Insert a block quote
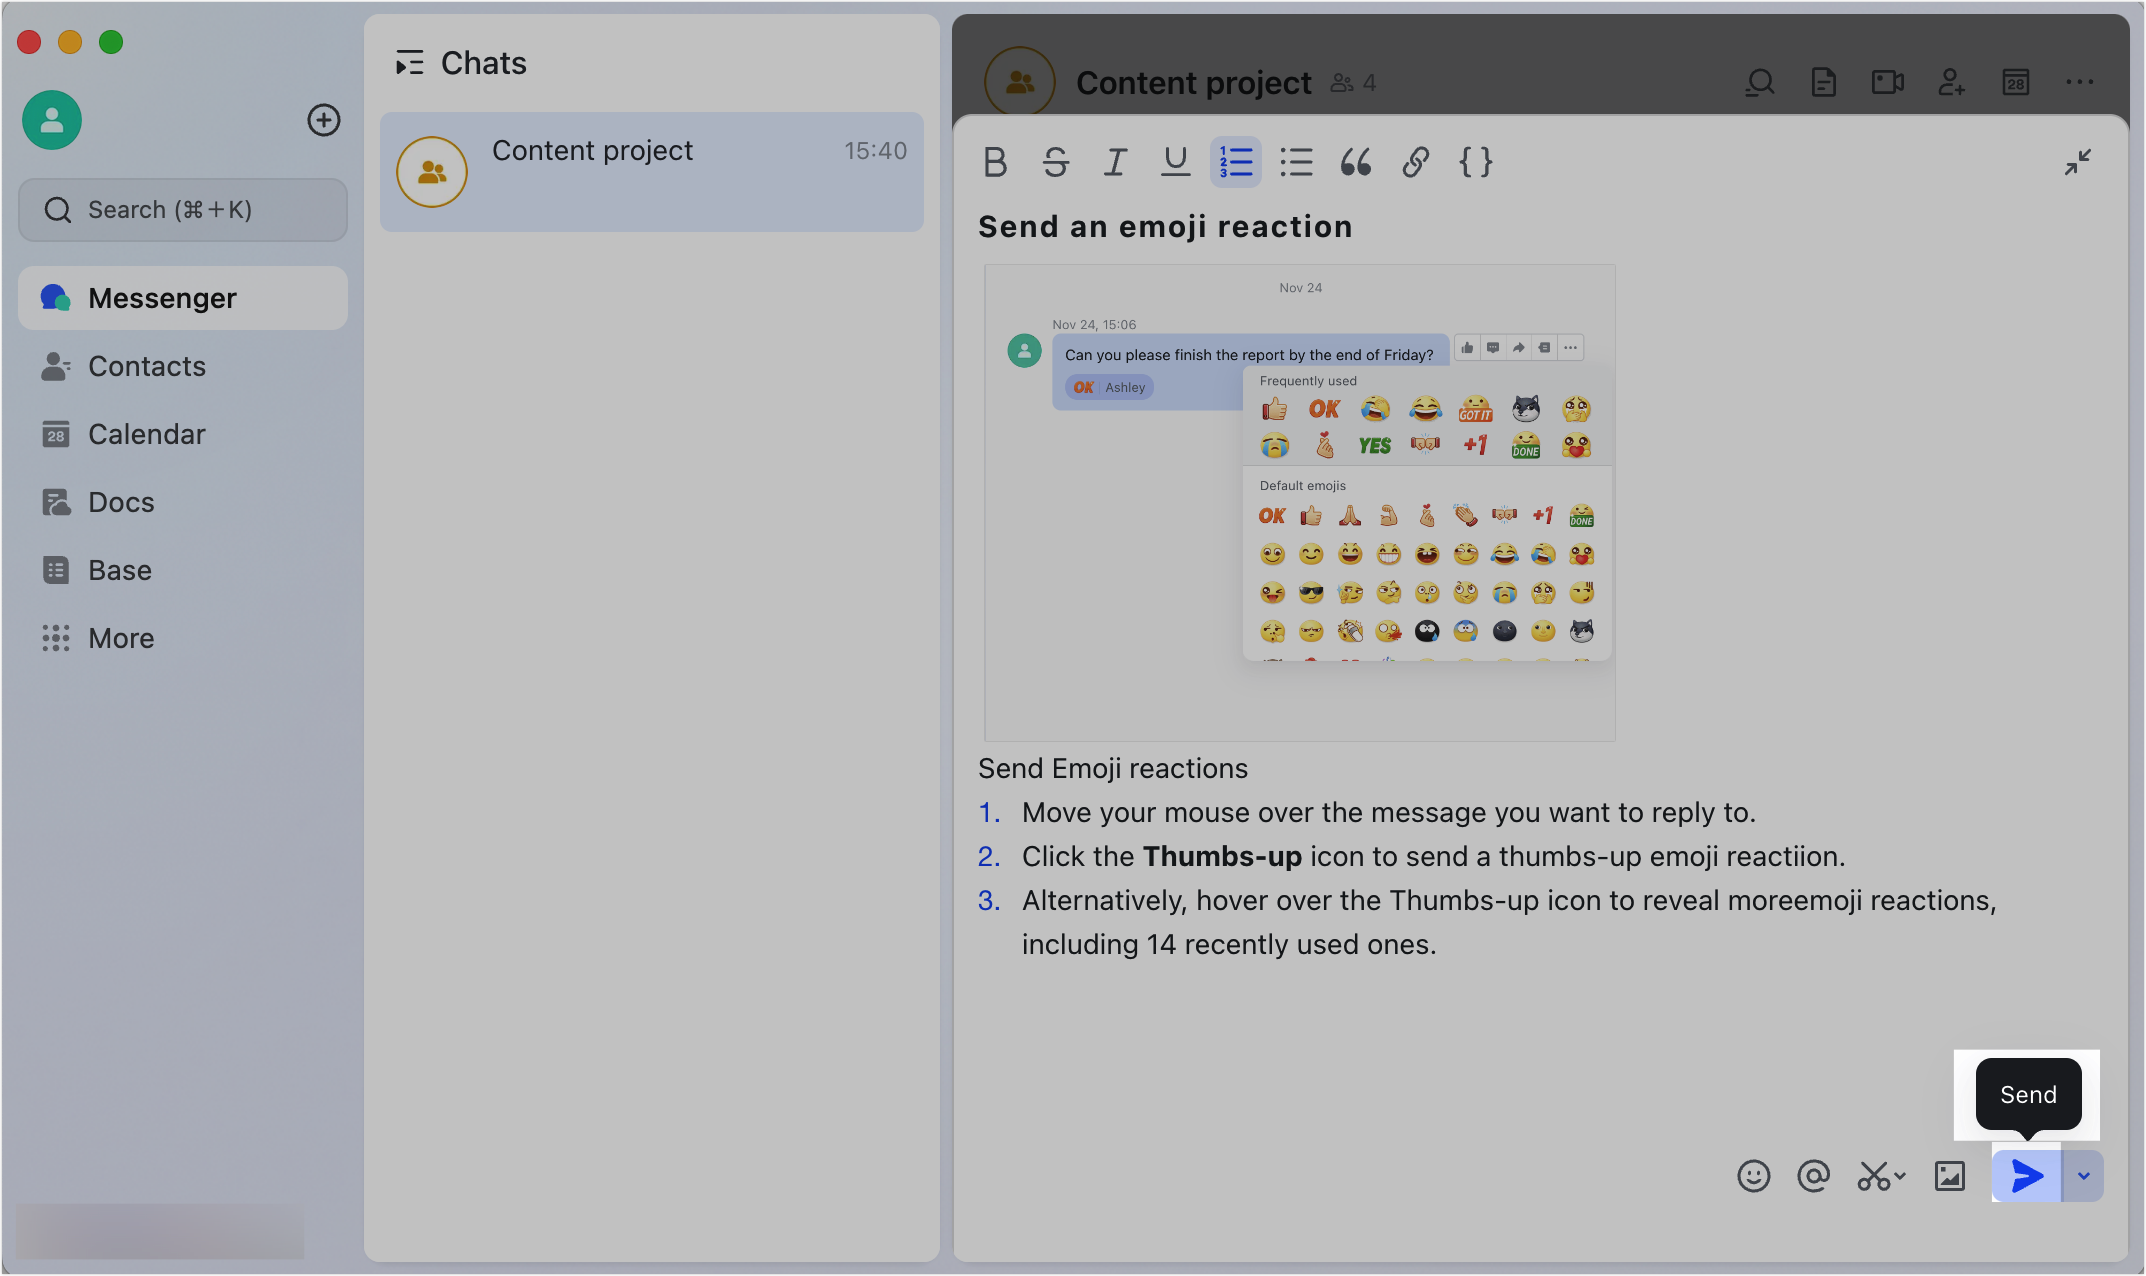The image size is (2146, 1276). (x=1356, y=162)
